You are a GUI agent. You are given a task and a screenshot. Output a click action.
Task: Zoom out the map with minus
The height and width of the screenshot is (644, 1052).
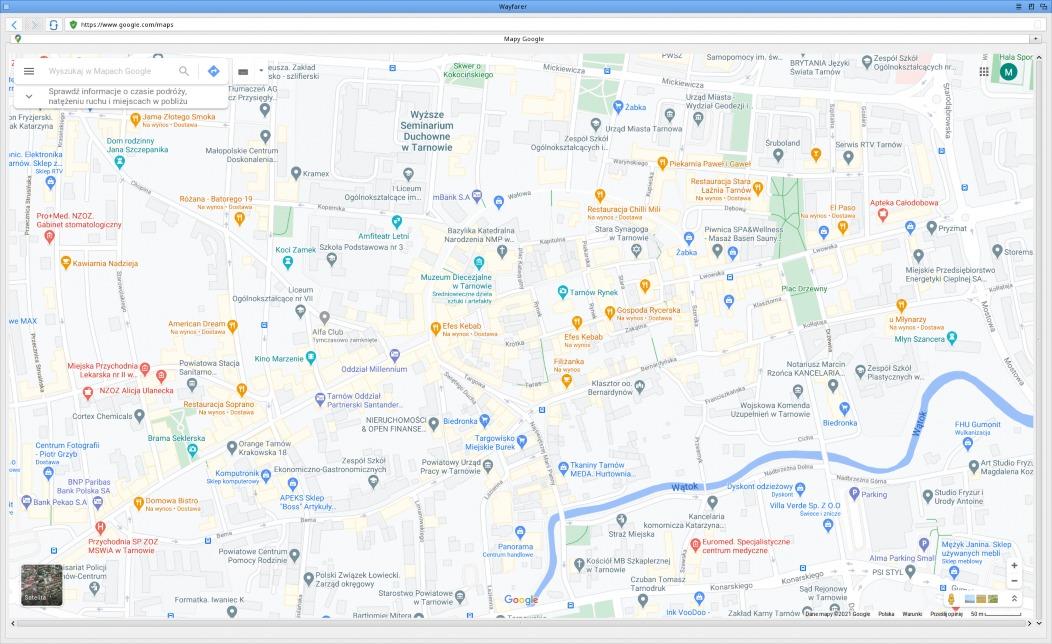coord(1014,581)
